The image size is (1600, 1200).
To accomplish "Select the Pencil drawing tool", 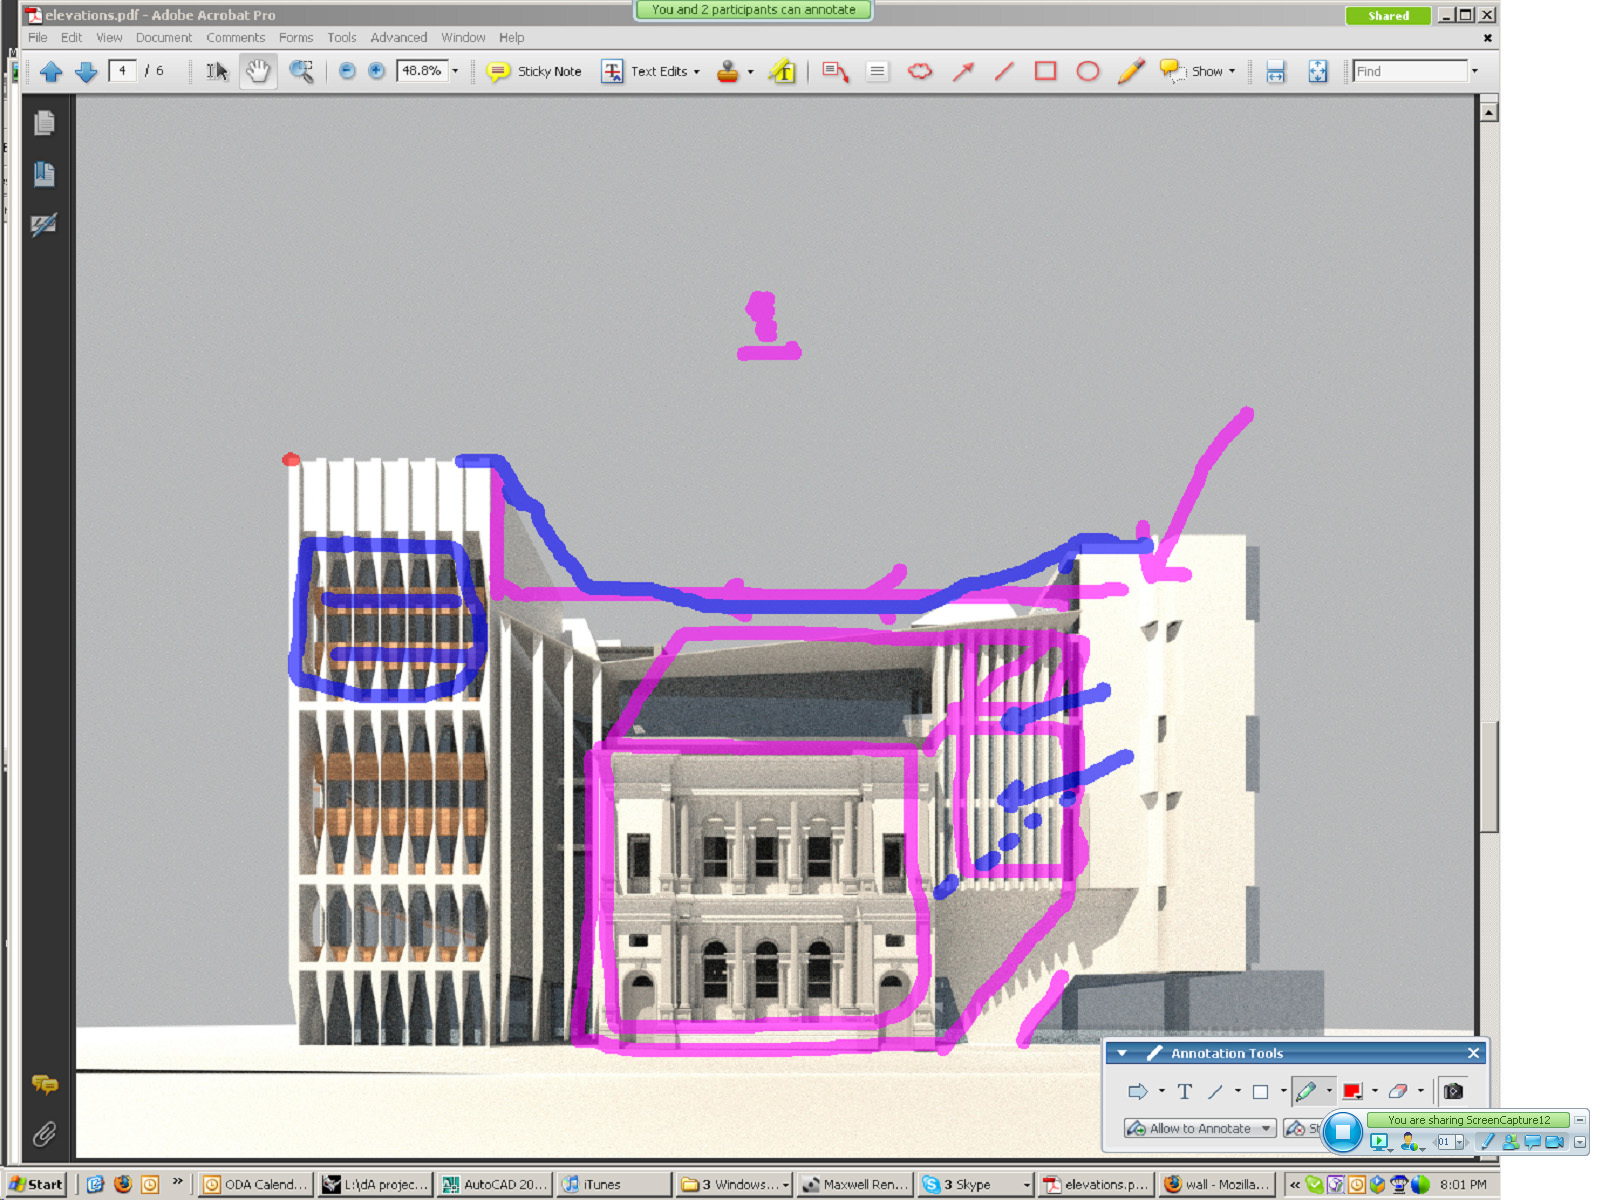I will click(1131, 71).
